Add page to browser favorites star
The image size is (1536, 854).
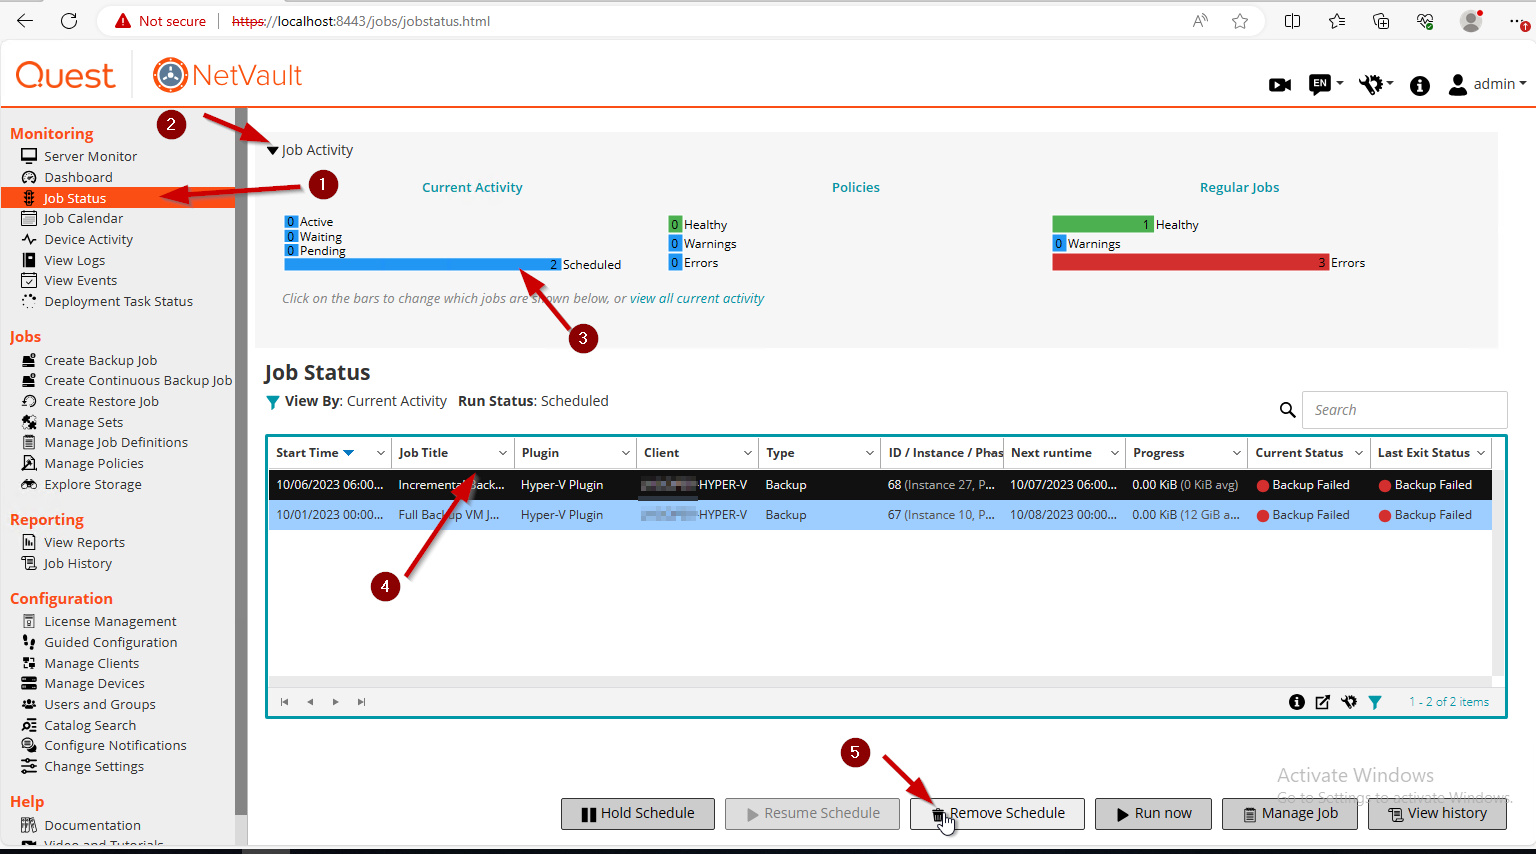click(x=1240, y=21)
